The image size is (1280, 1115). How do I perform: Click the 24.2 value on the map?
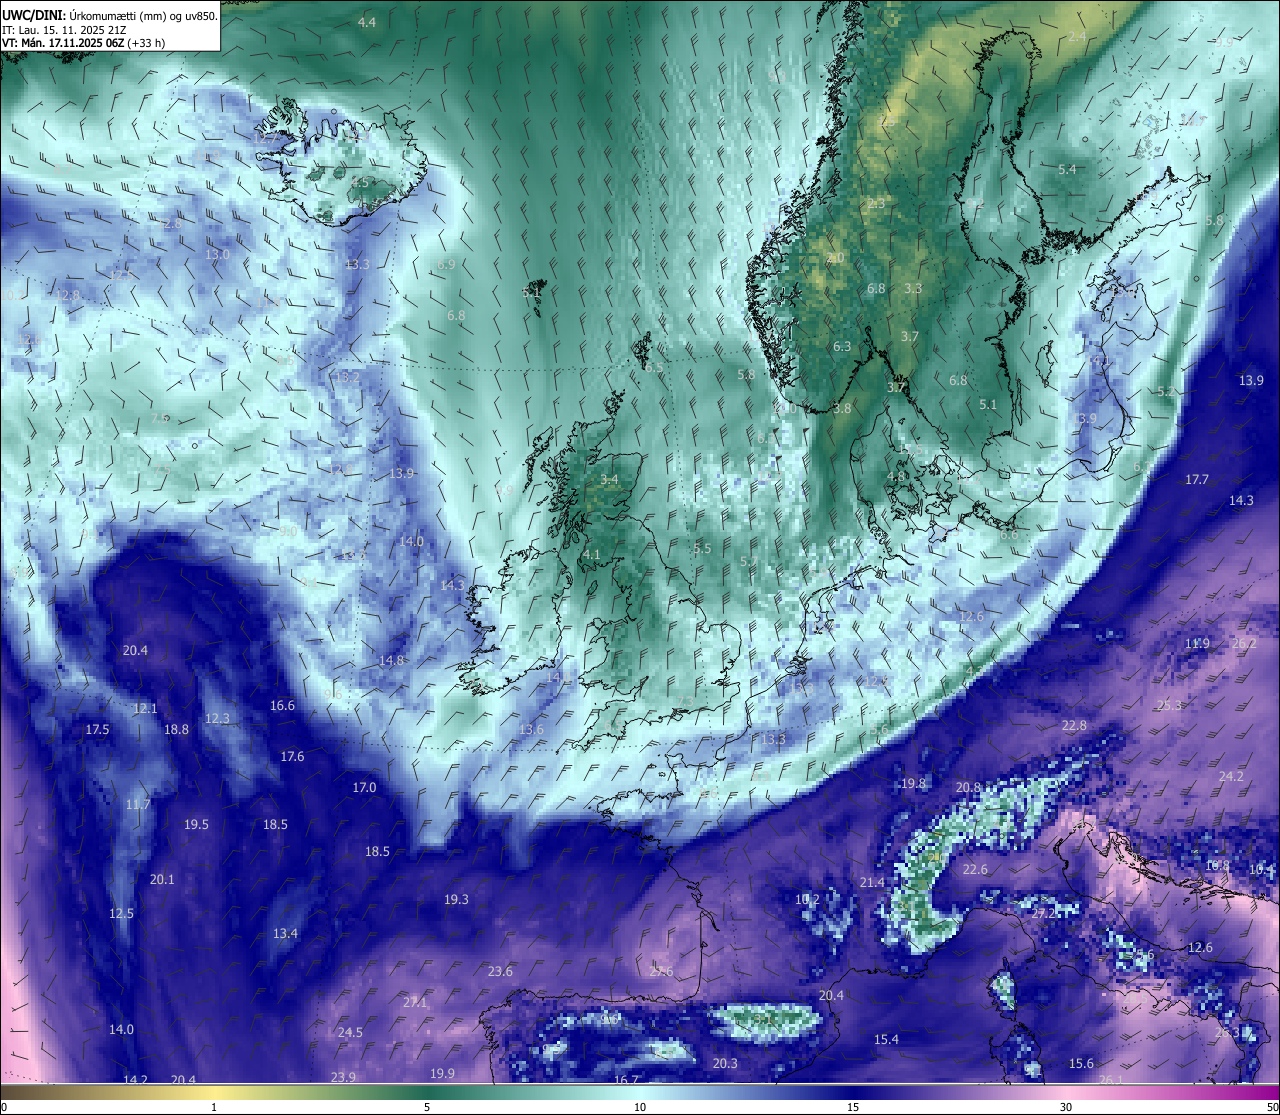(x=1231, y=777)
